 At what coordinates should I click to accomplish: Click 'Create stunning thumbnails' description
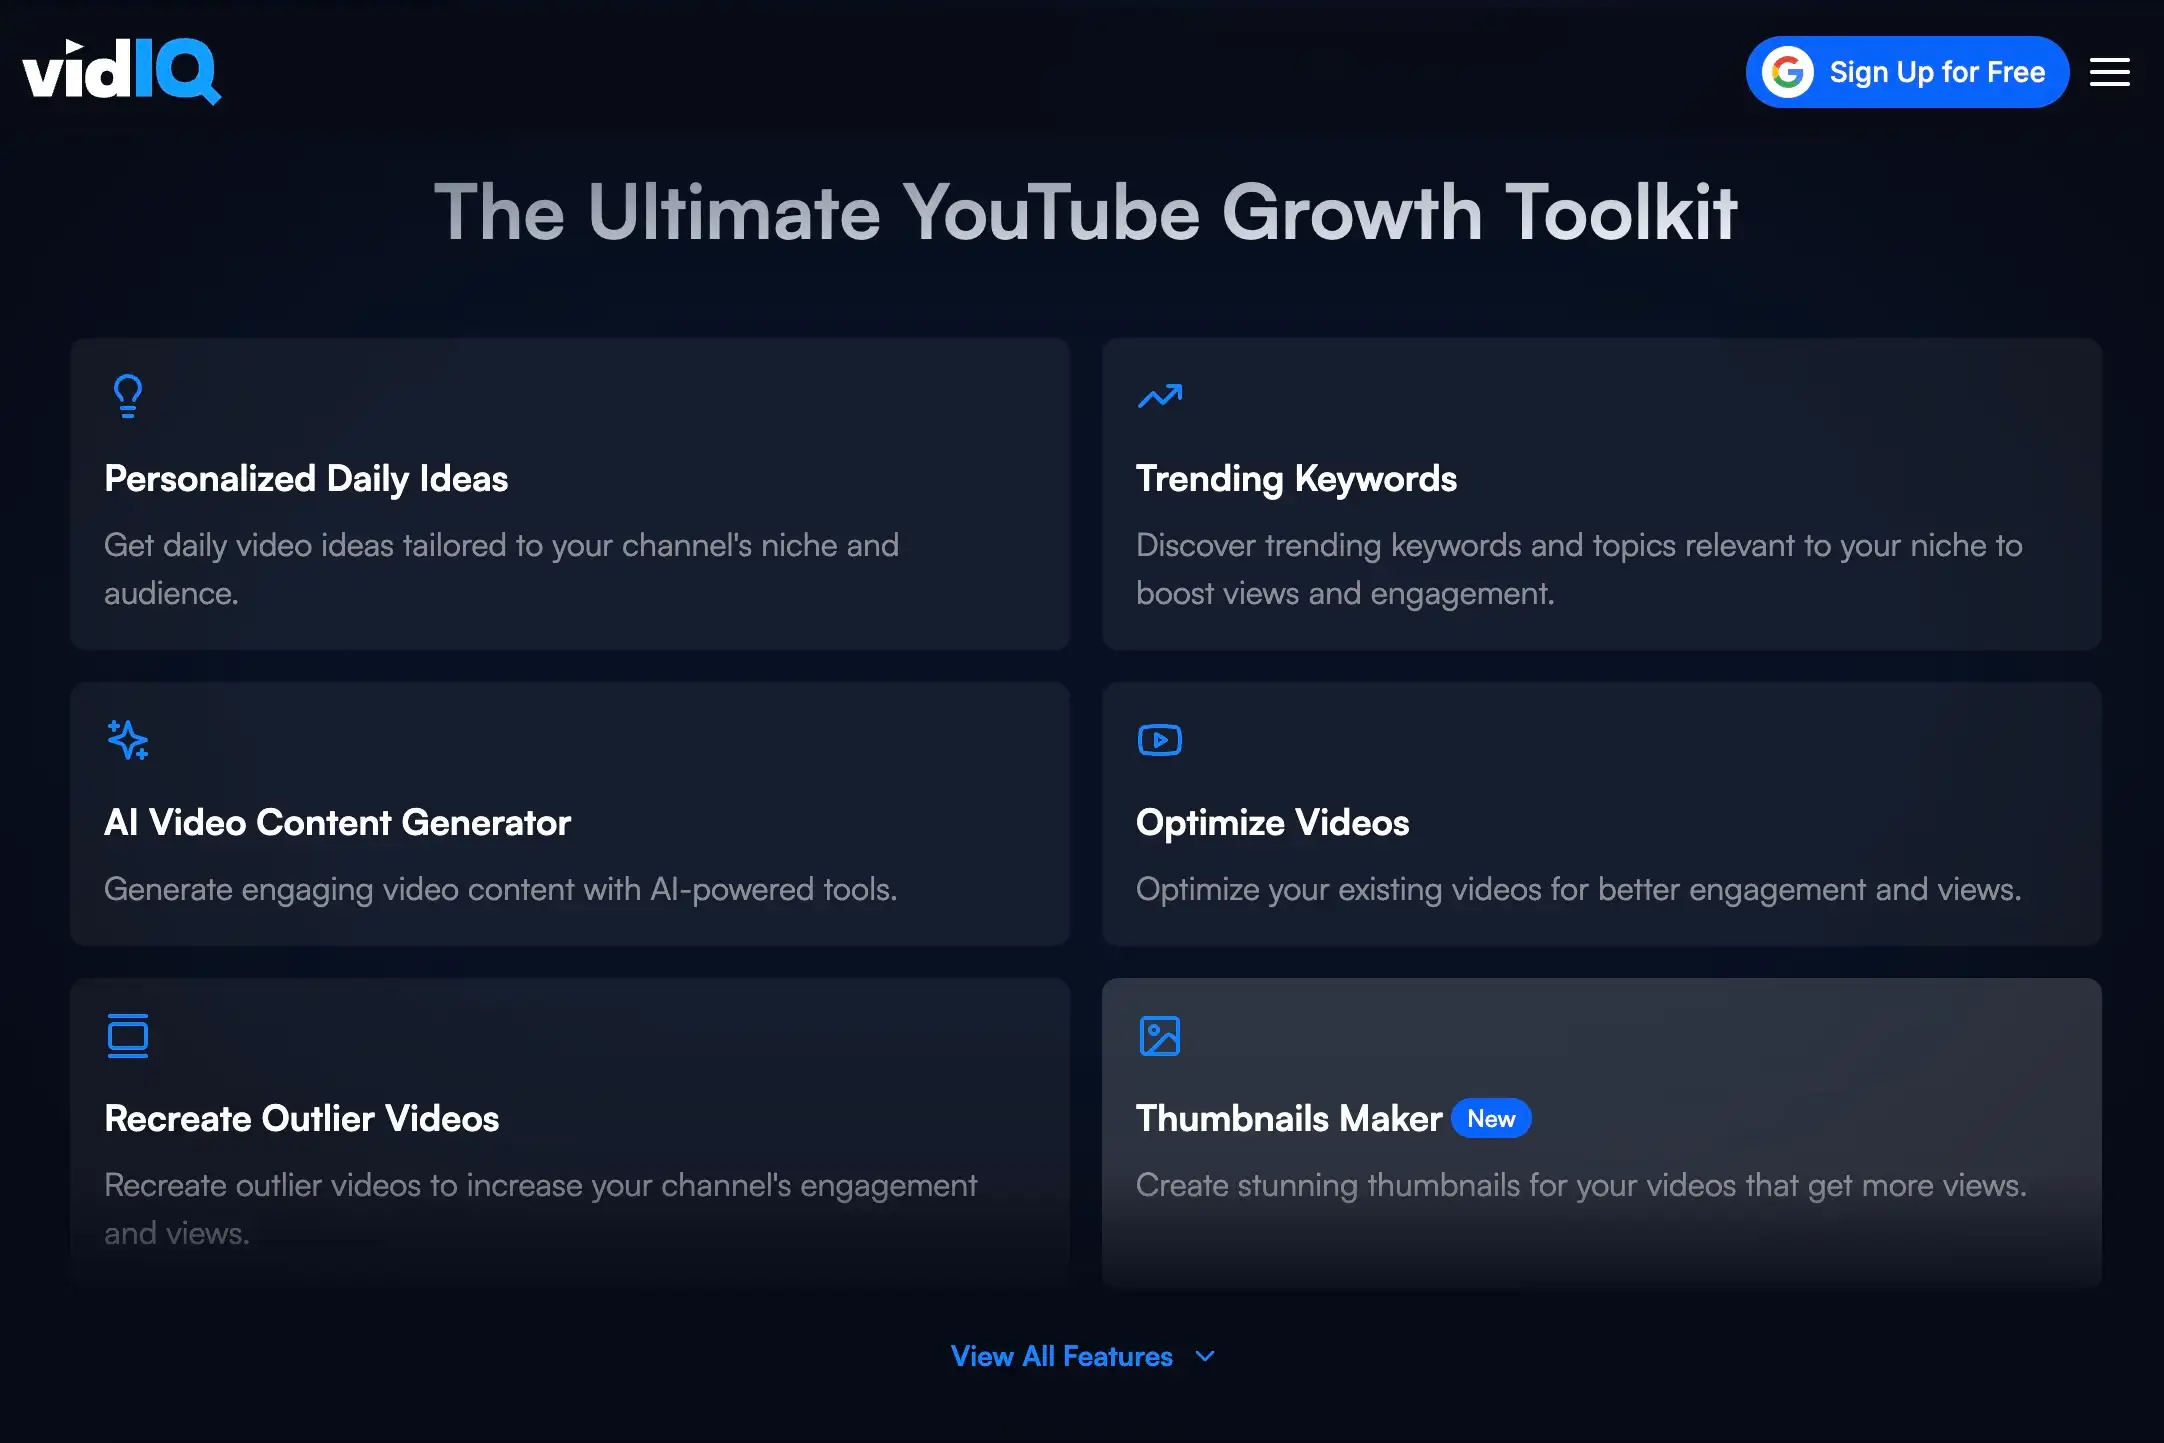click(1581, 1185)
